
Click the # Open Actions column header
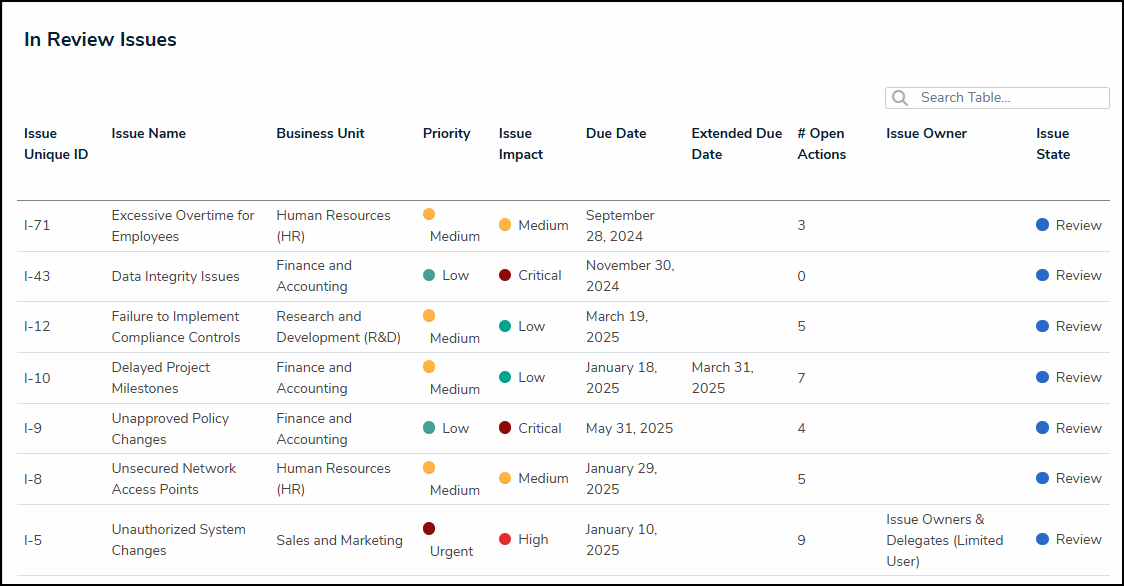pyautogui.click(x=821, y=144)
